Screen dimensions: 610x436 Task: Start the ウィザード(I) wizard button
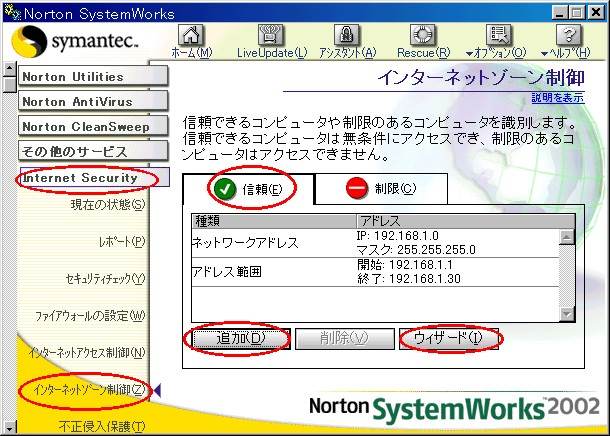pyautogui.click(x=449, y=338)
